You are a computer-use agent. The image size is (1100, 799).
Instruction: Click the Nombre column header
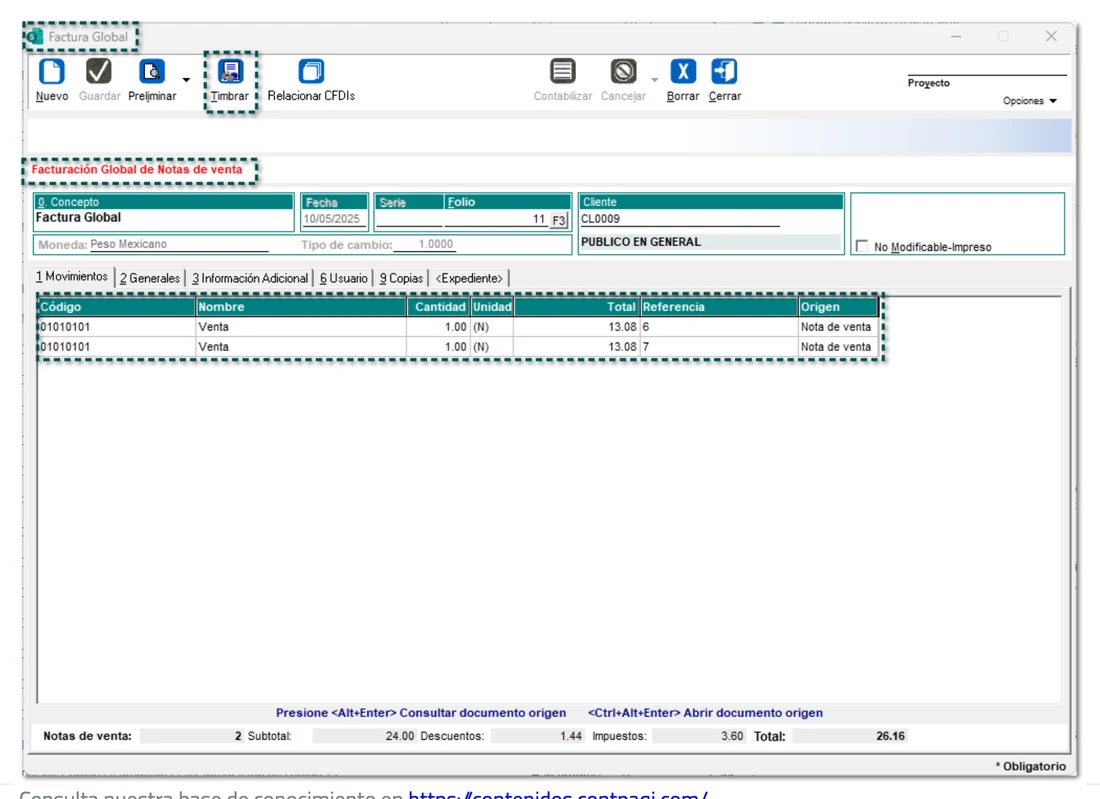tap(301, 307)
